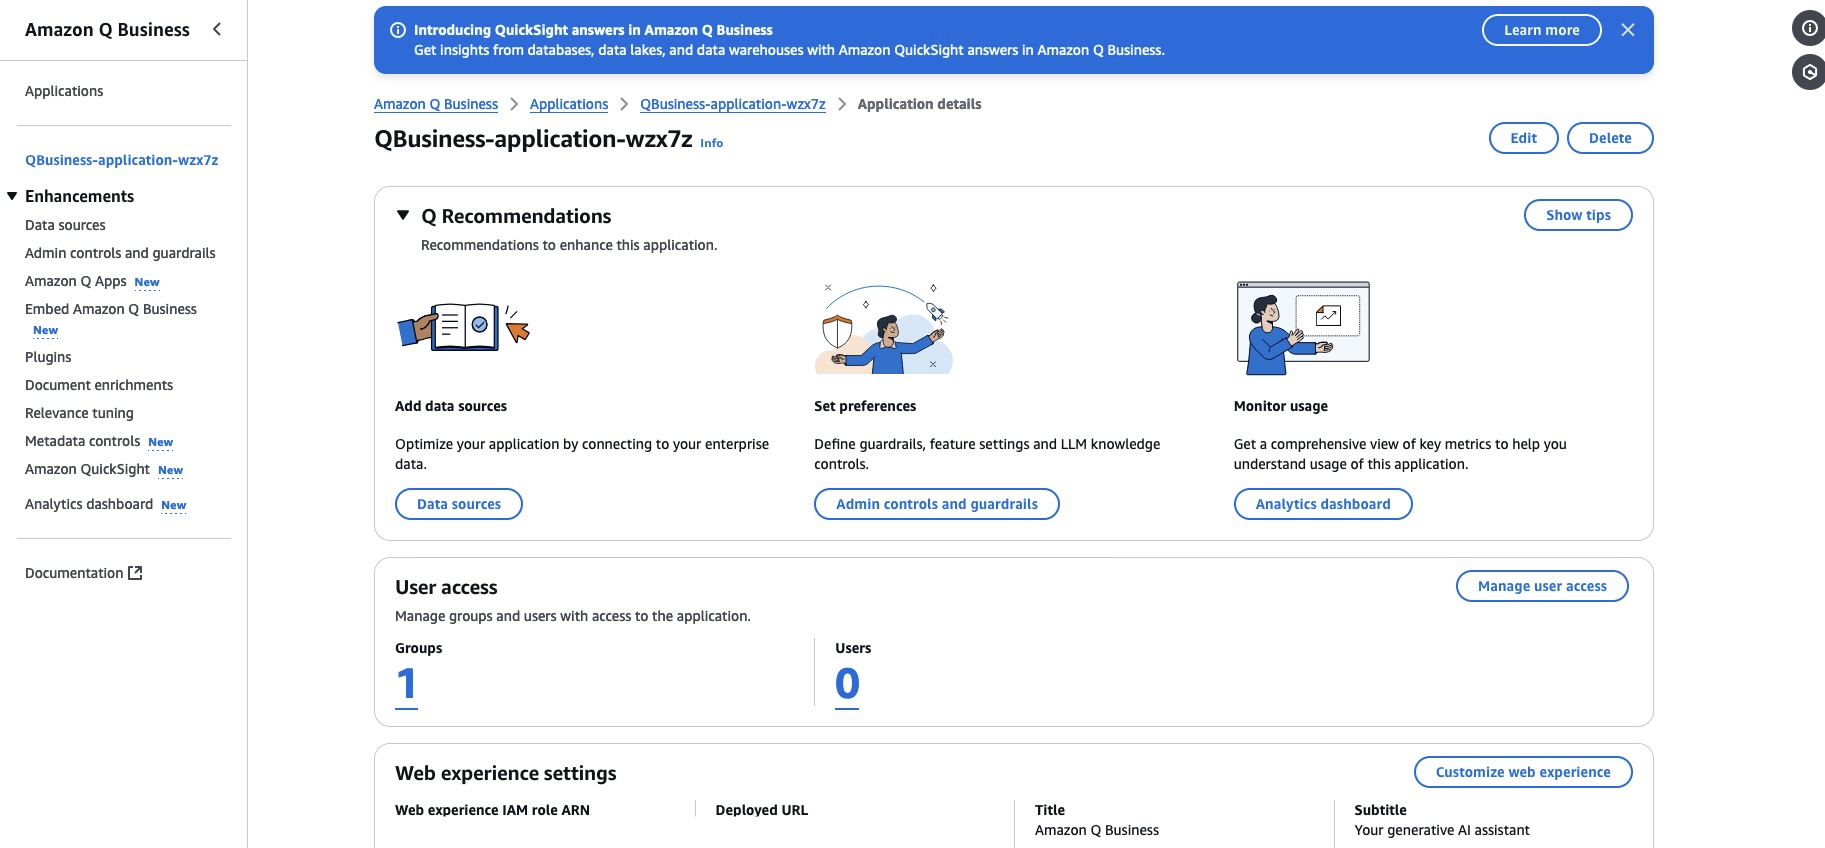Click the Application details breadcrumb text

(x=919, y=104)
